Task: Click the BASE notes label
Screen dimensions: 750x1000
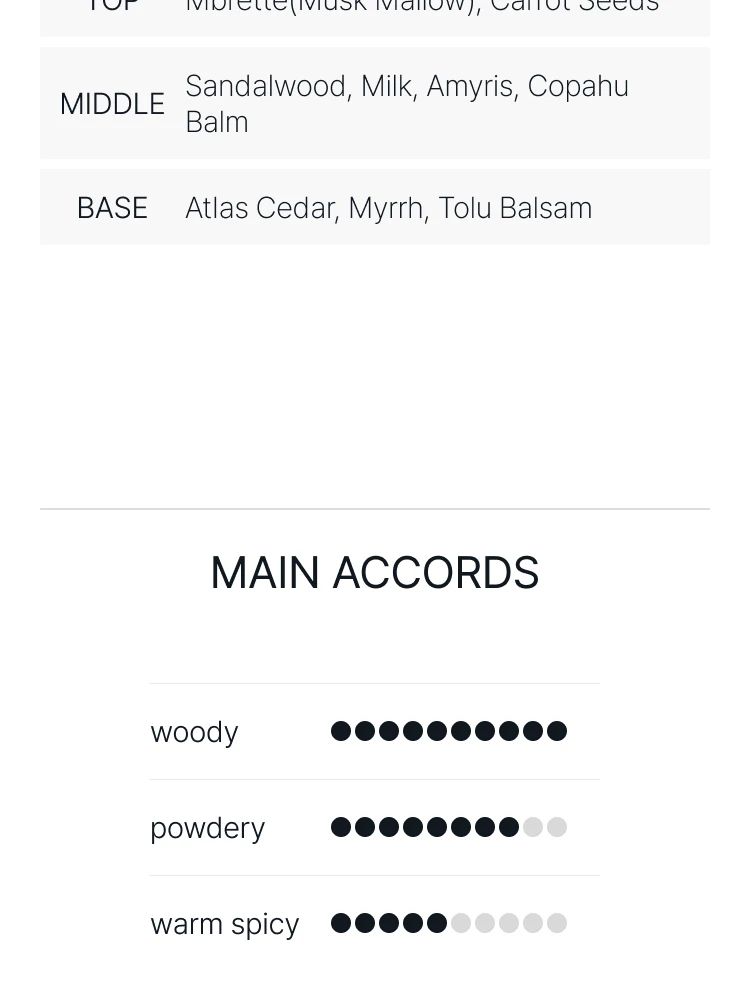Action: 112,208
